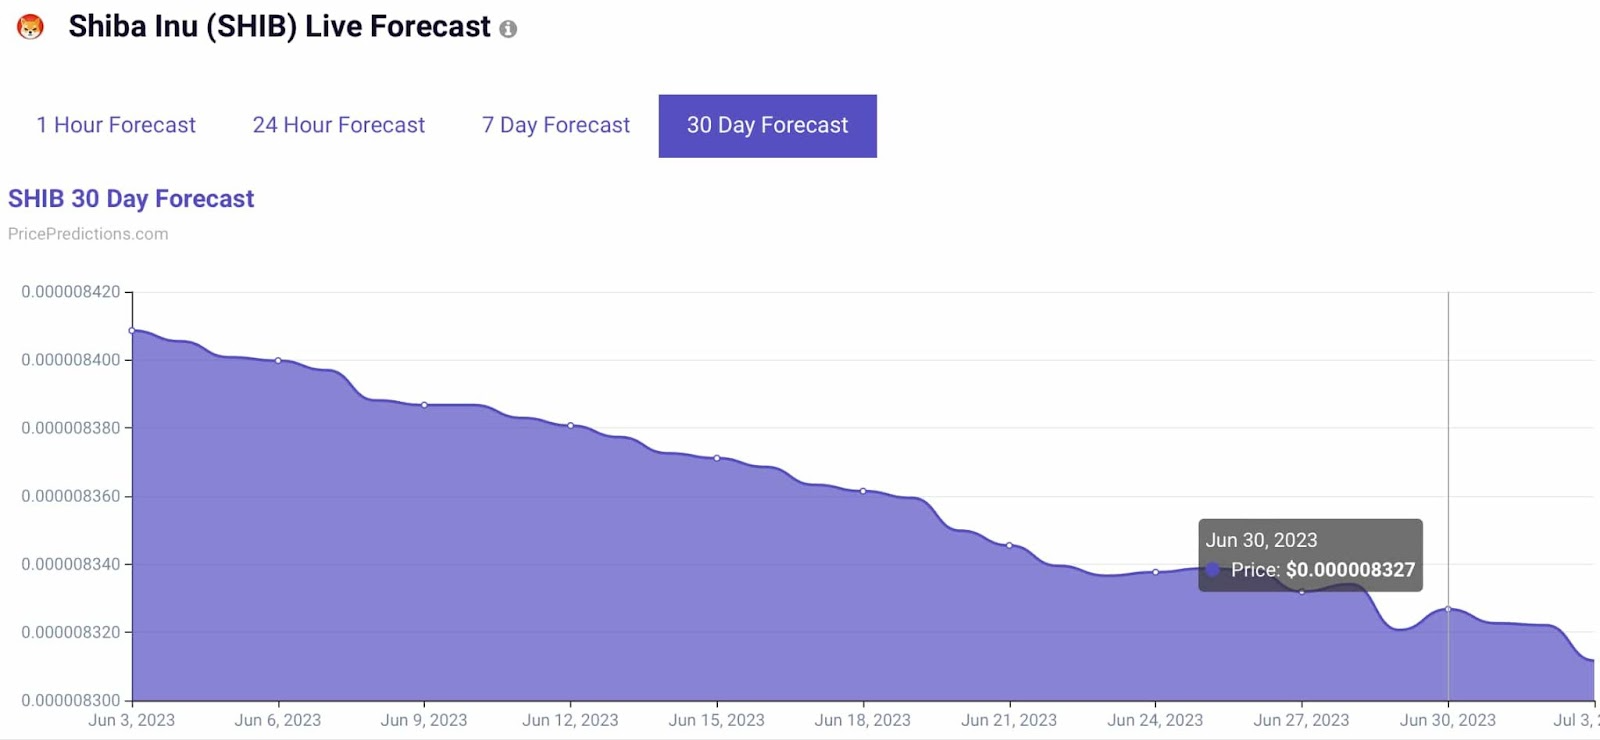1600x740 pixels.
Task: Select the active 30 Day Forecast button
Action: point(767,125)
